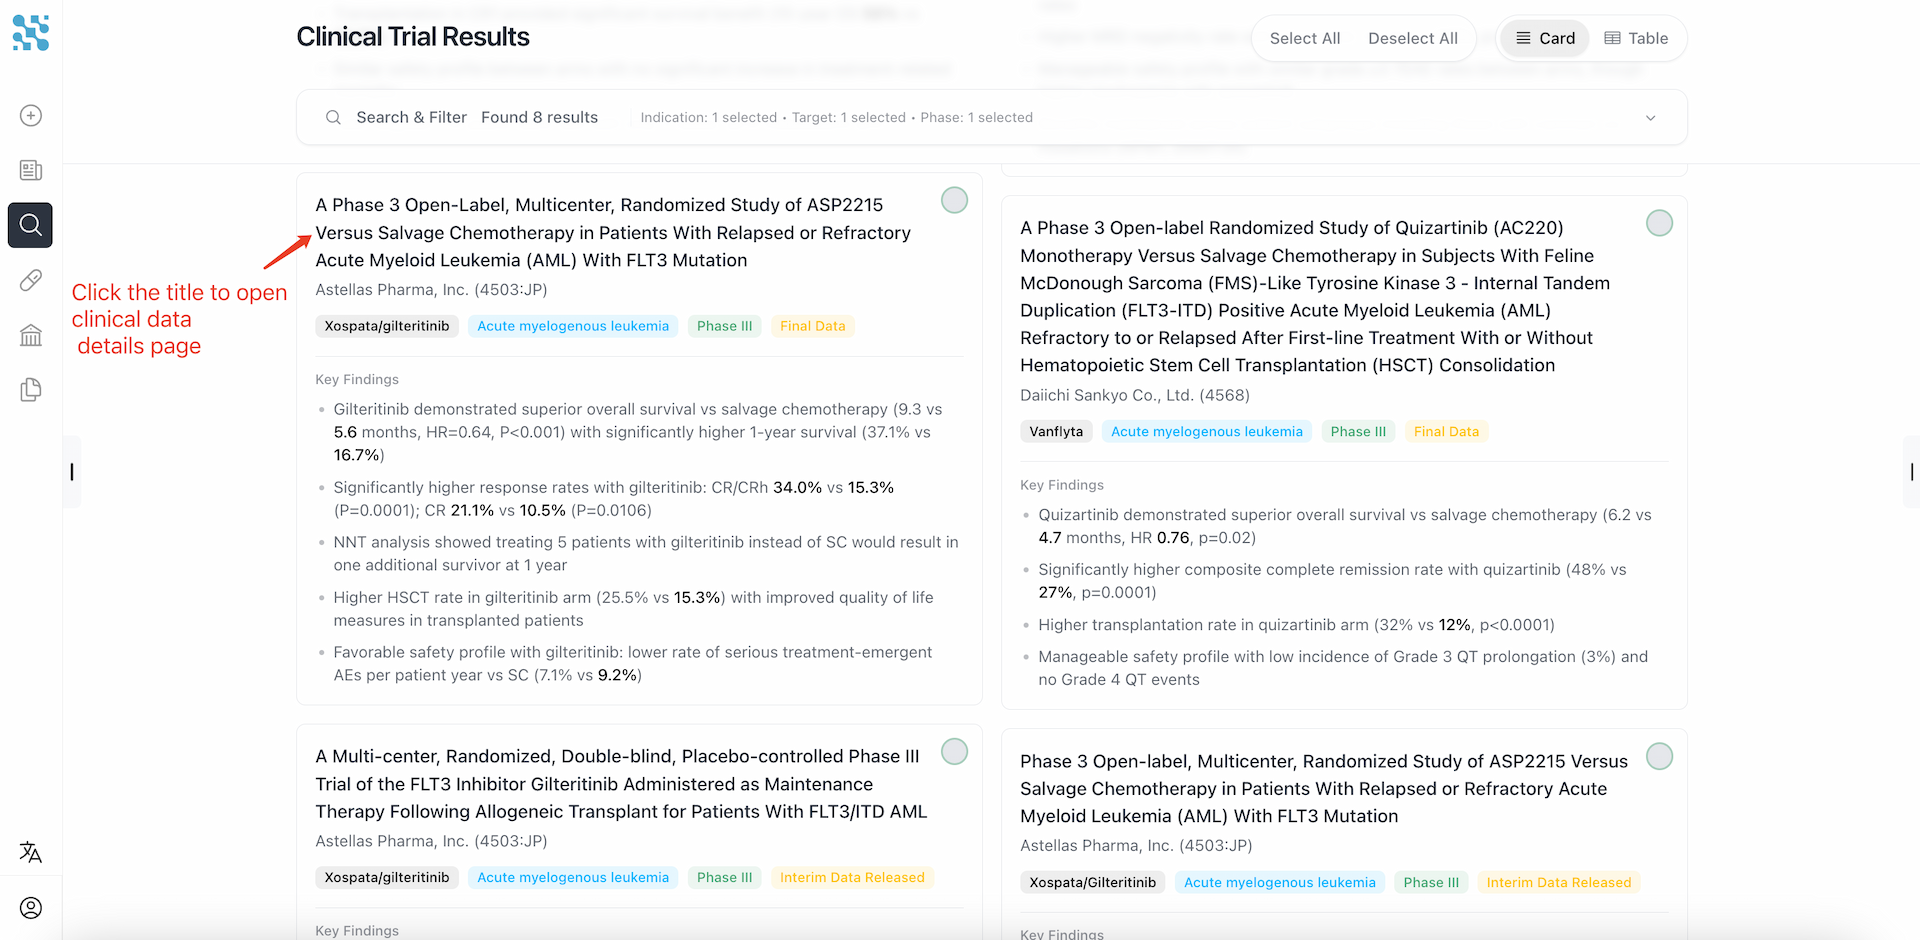Viewport: 1920px width, 940px height.
Task: Click the Vanflyta drug tag
Action: point(1056,431)
